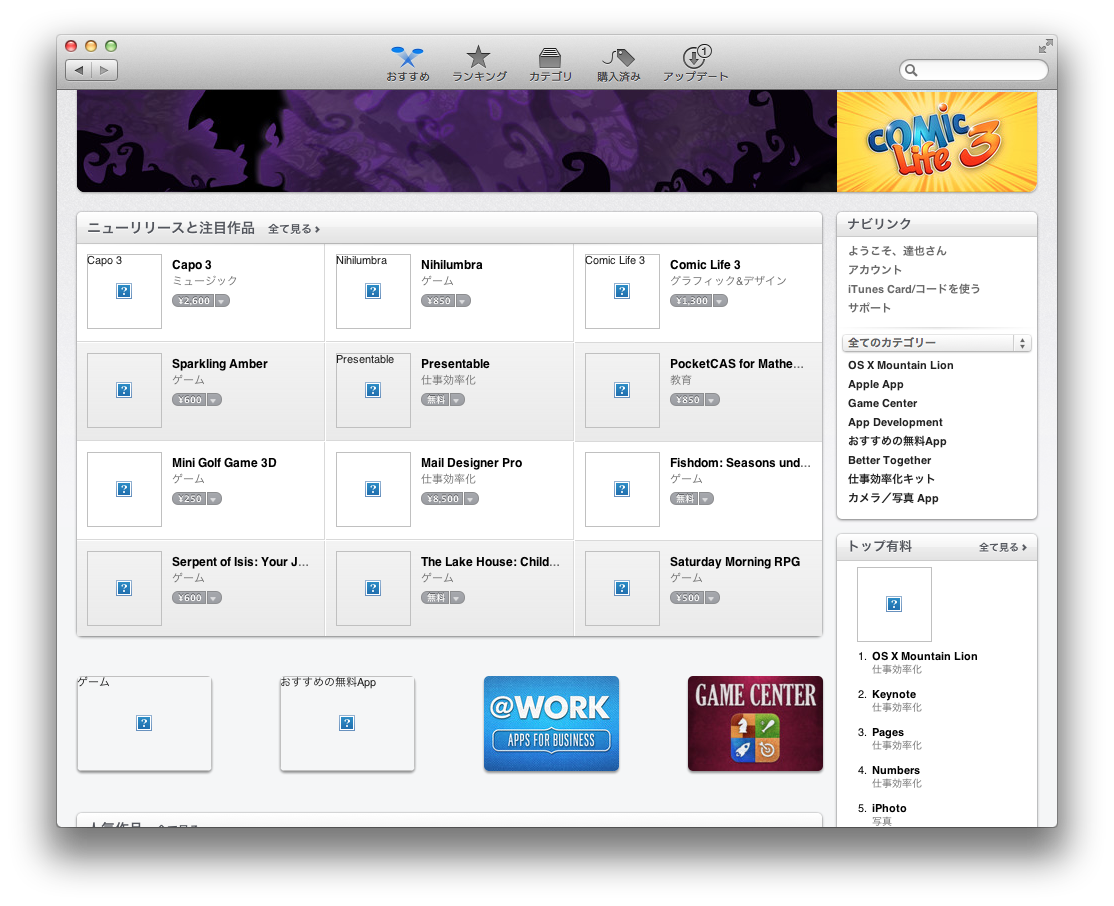Open the @WORK Apps for Business tile
Image resolution: width=1114 pixels, height=906 pixels.
click(x=551, y=723)
